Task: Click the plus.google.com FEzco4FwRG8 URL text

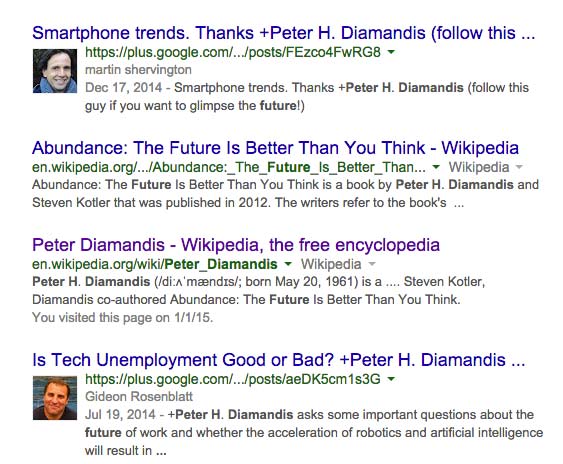Action: (x=233, y=52)
